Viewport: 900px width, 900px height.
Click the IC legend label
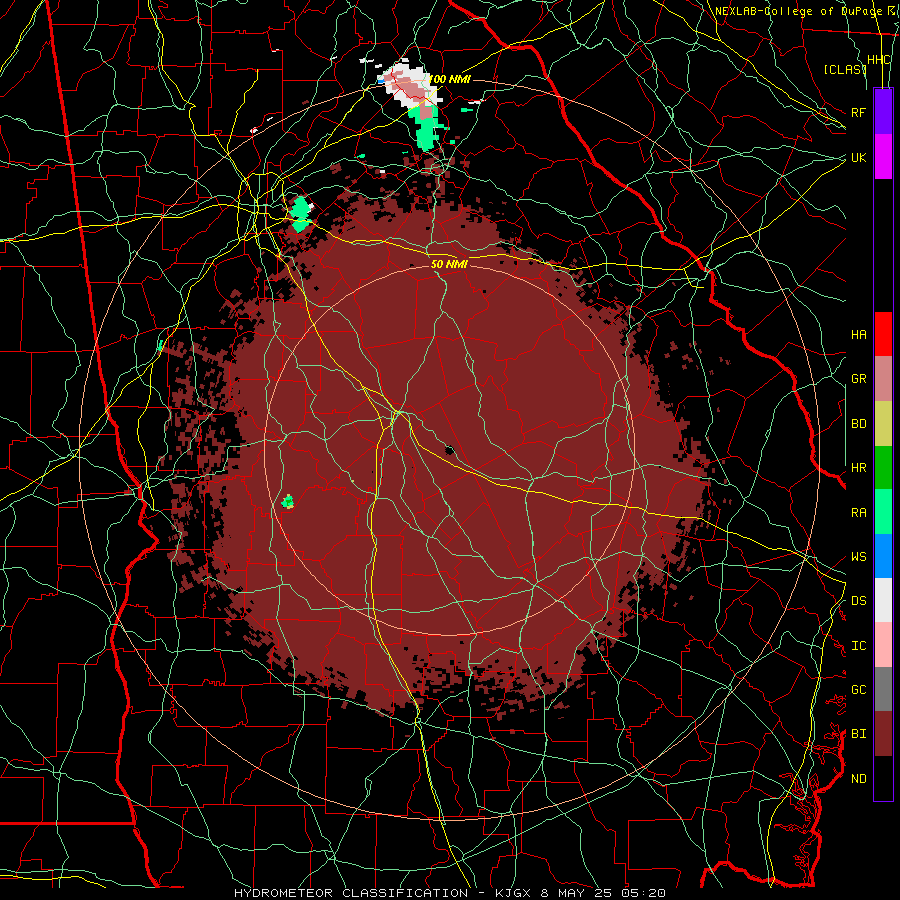[x=858, y=646]
